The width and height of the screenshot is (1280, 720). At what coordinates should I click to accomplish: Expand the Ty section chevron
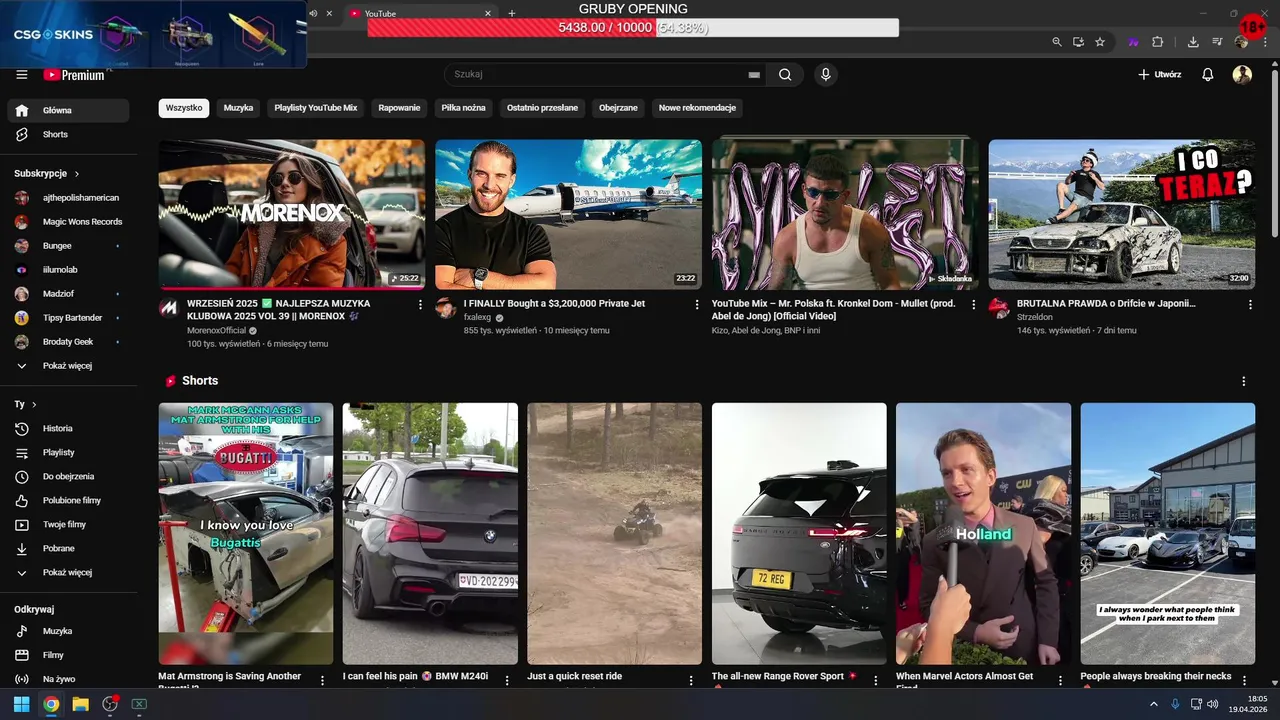pyautogui.click(x=34, y=405)
